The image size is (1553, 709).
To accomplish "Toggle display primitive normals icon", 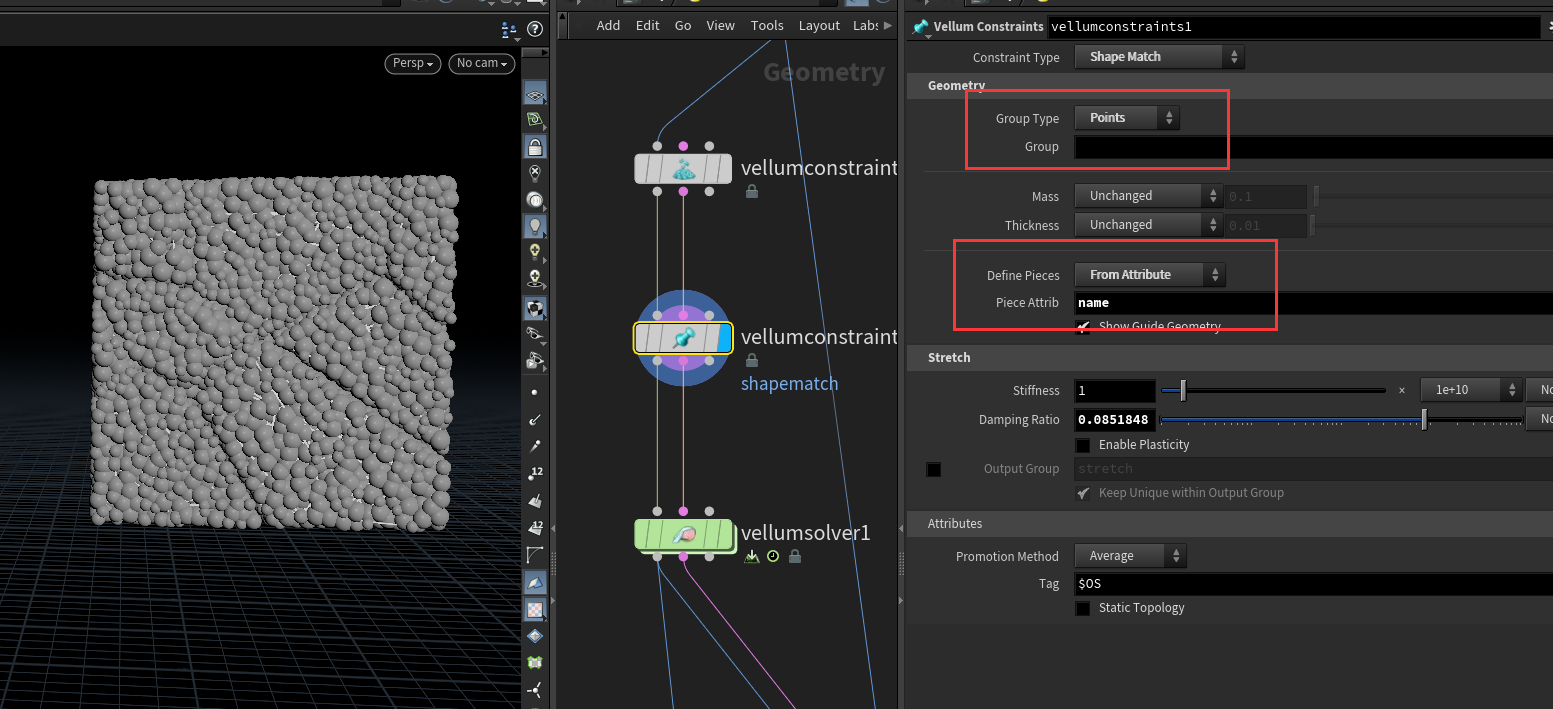I will (x=535, y=499).
